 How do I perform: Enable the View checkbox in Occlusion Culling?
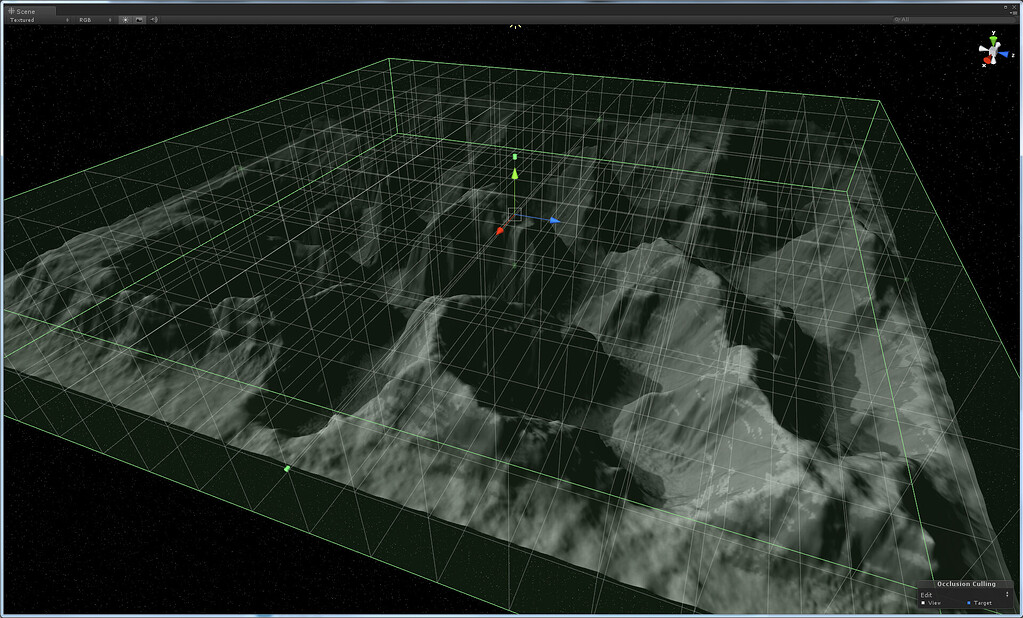pos(923,603)
